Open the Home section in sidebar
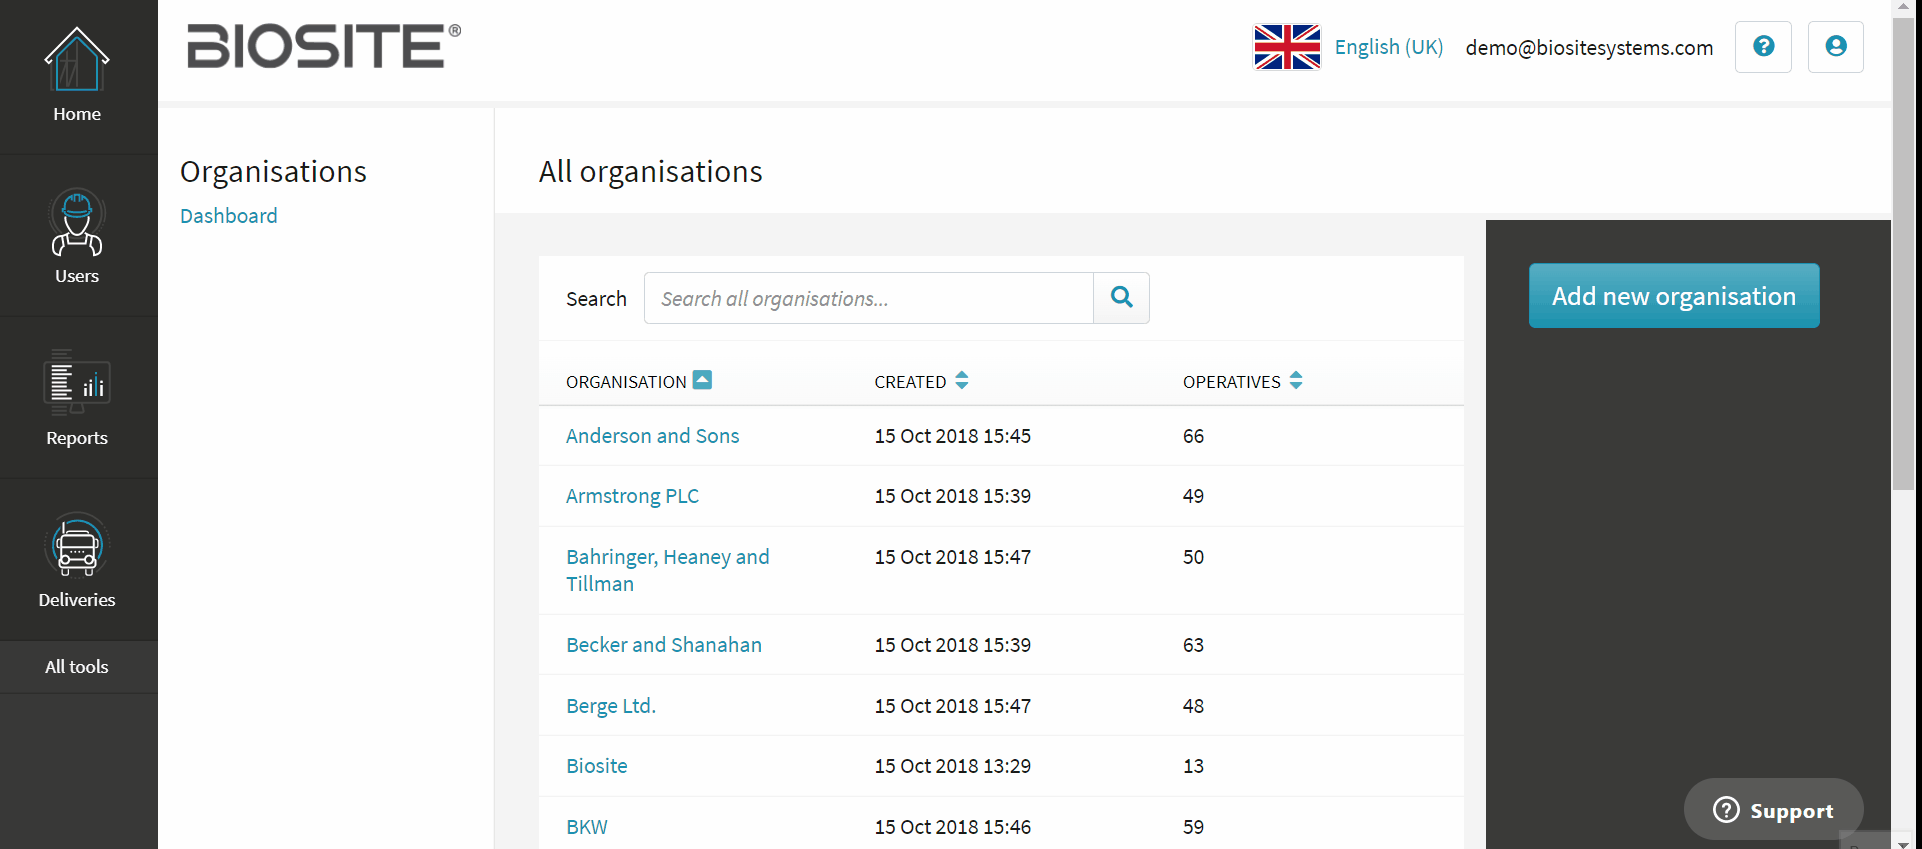 tap(77, 76)
